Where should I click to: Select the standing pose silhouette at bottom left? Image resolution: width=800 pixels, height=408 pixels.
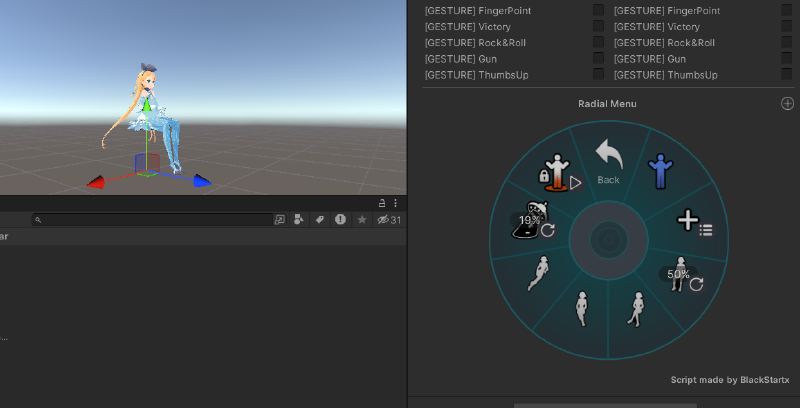point(581,309)
